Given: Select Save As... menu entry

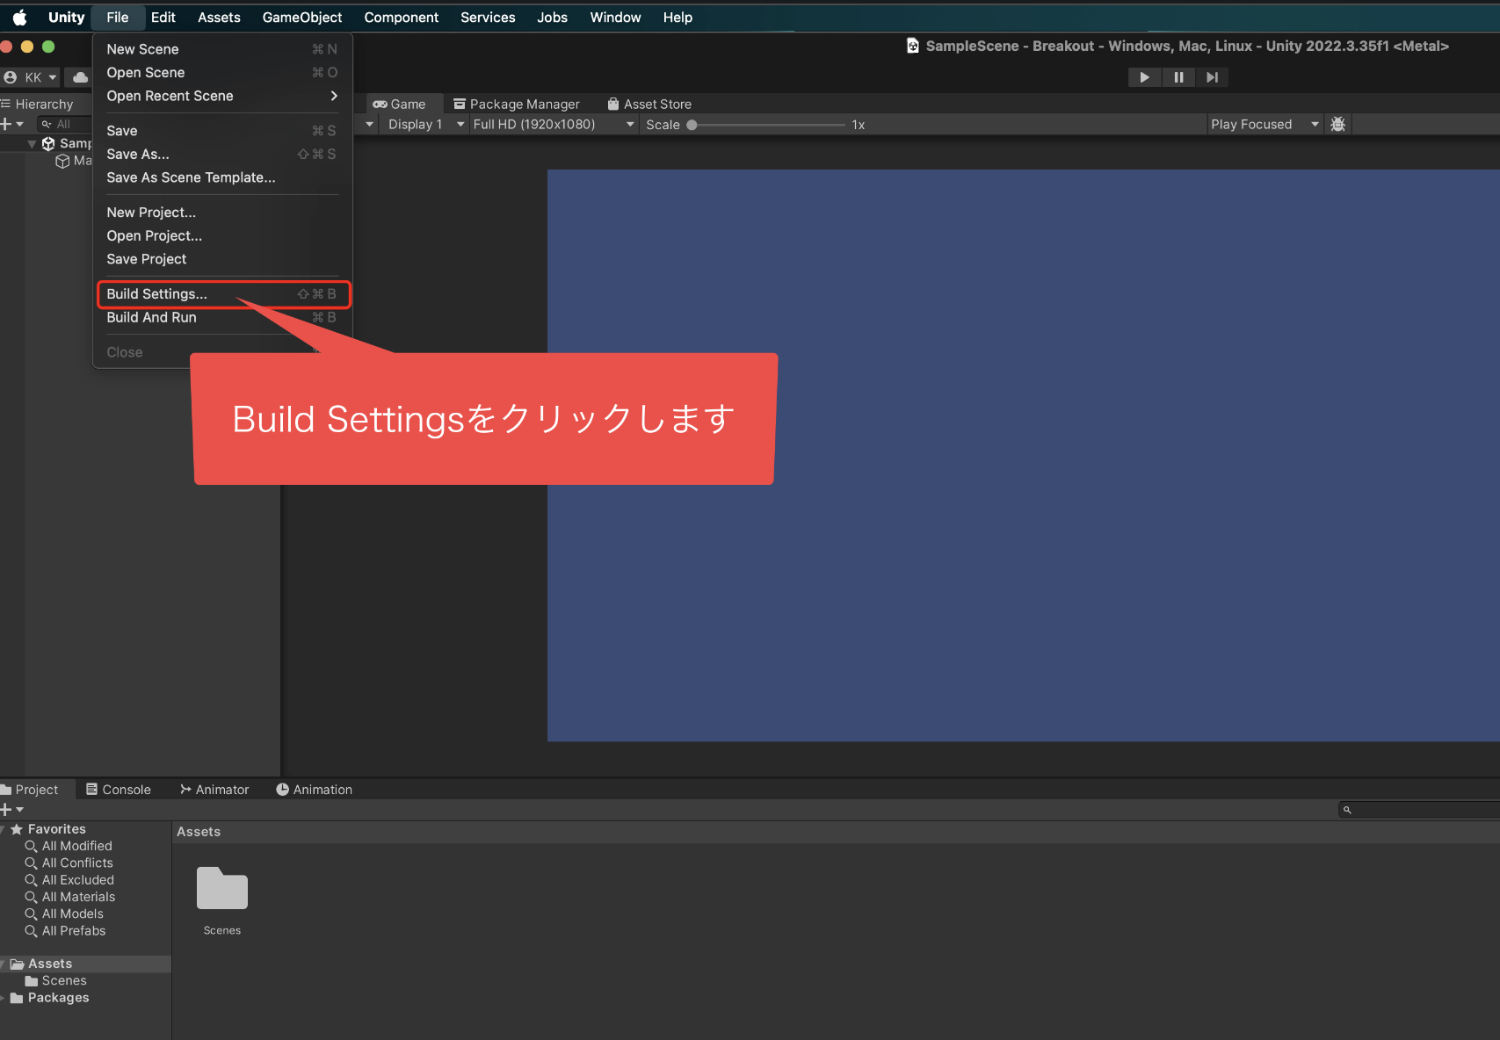Looking at the screenshot, I should coord(222,154).
